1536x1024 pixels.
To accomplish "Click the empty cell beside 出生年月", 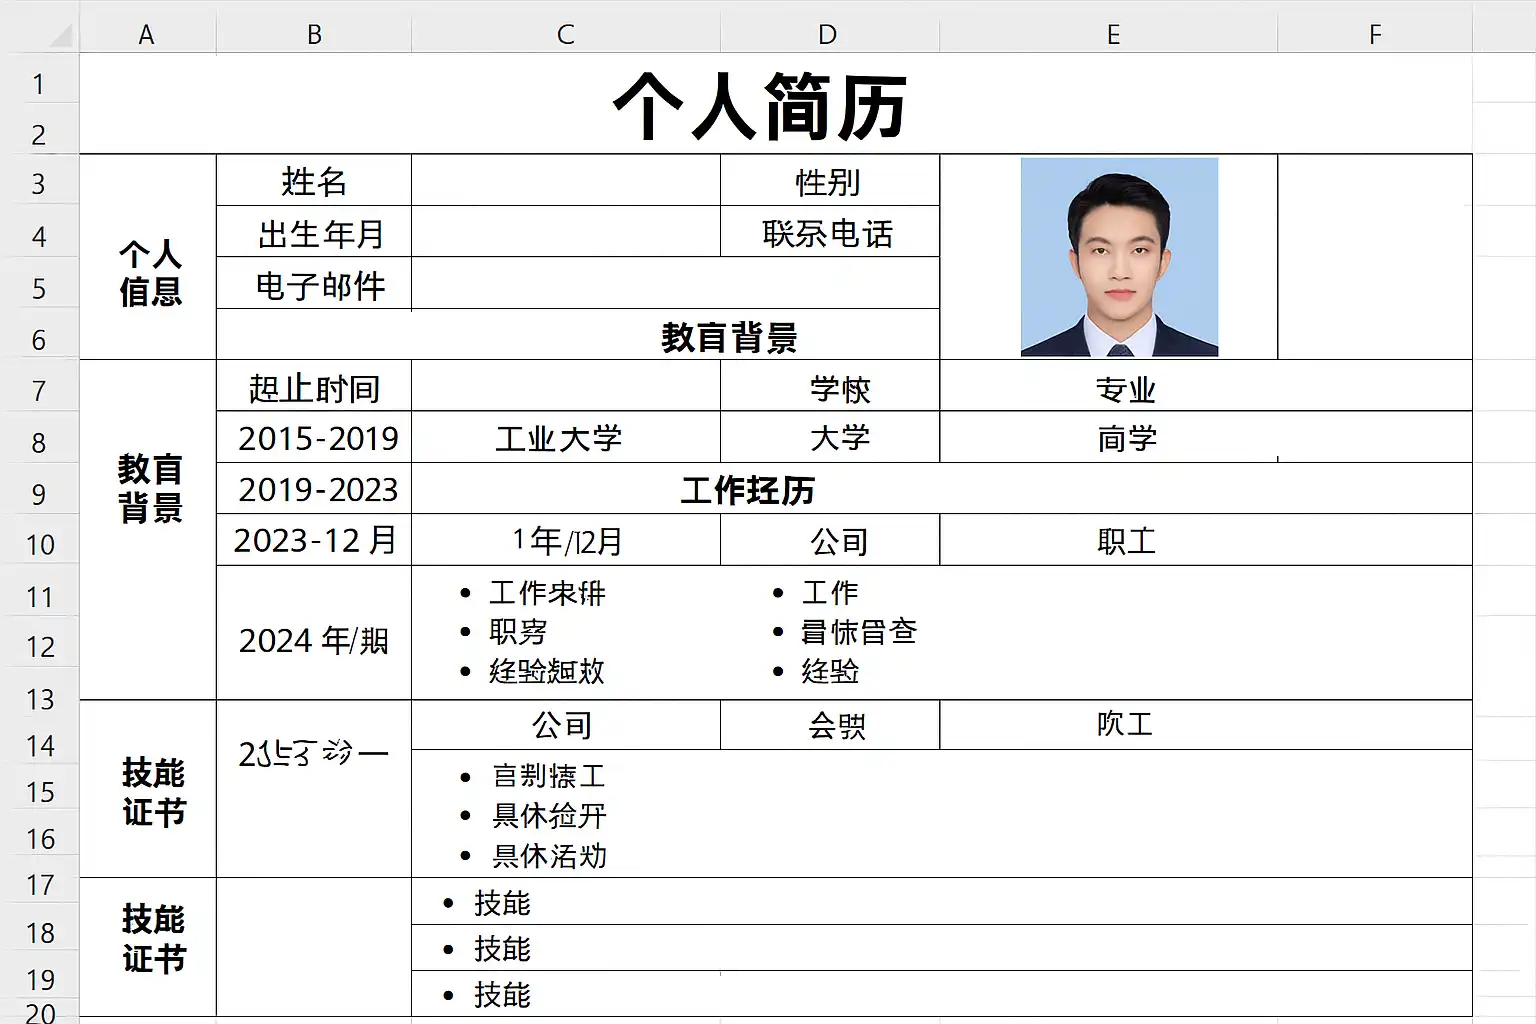I will 566,232.
